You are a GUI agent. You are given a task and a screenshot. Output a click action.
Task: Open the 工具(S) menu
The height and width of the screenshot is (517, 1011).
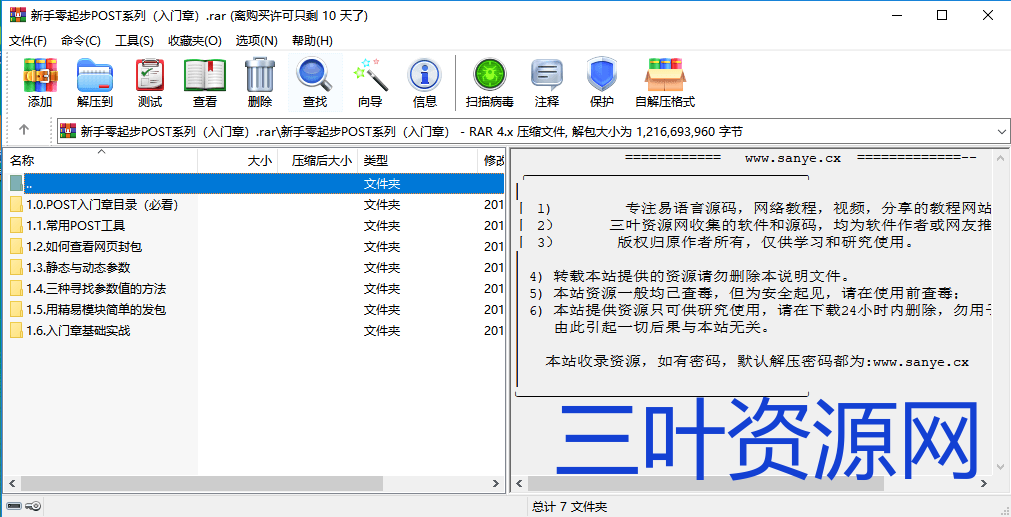pyautogui.click(x=134, y=40)
